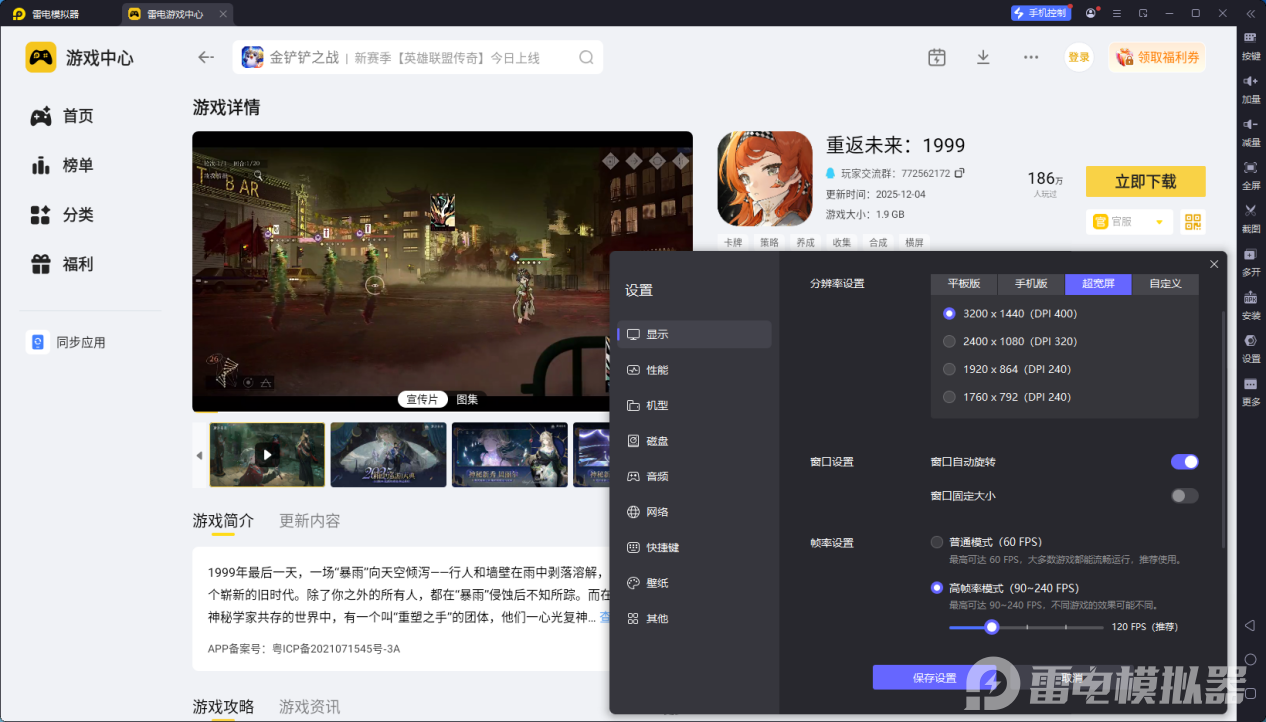1266x722 pixels.
Task: Open the 官服 server dropdown
Action: tap(1129, 221)
